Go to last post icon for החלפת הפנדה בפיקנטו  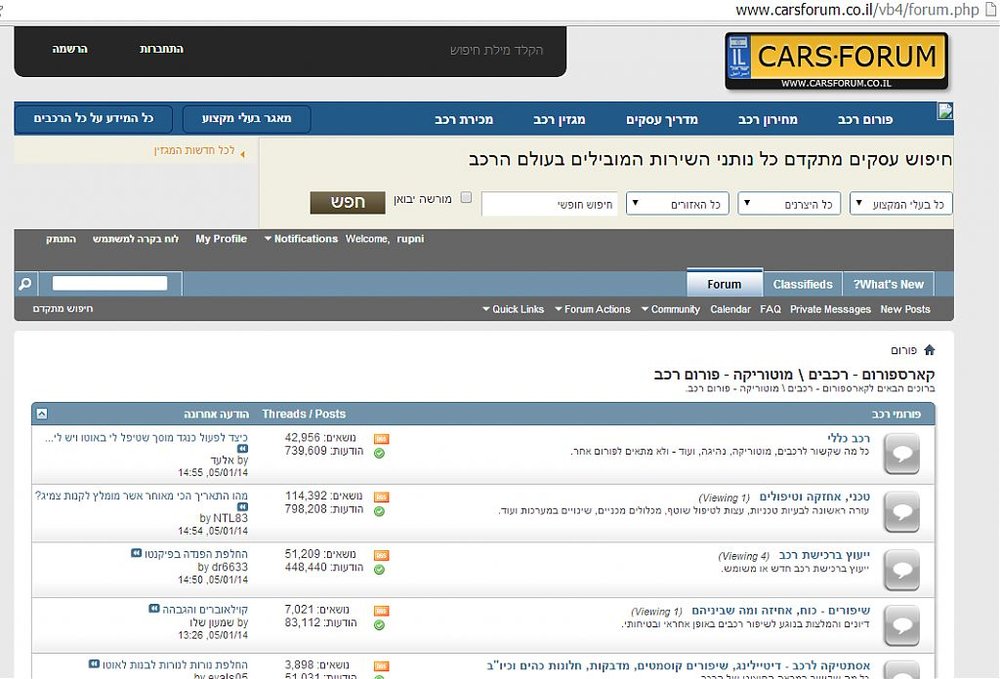tap(136, 553)
